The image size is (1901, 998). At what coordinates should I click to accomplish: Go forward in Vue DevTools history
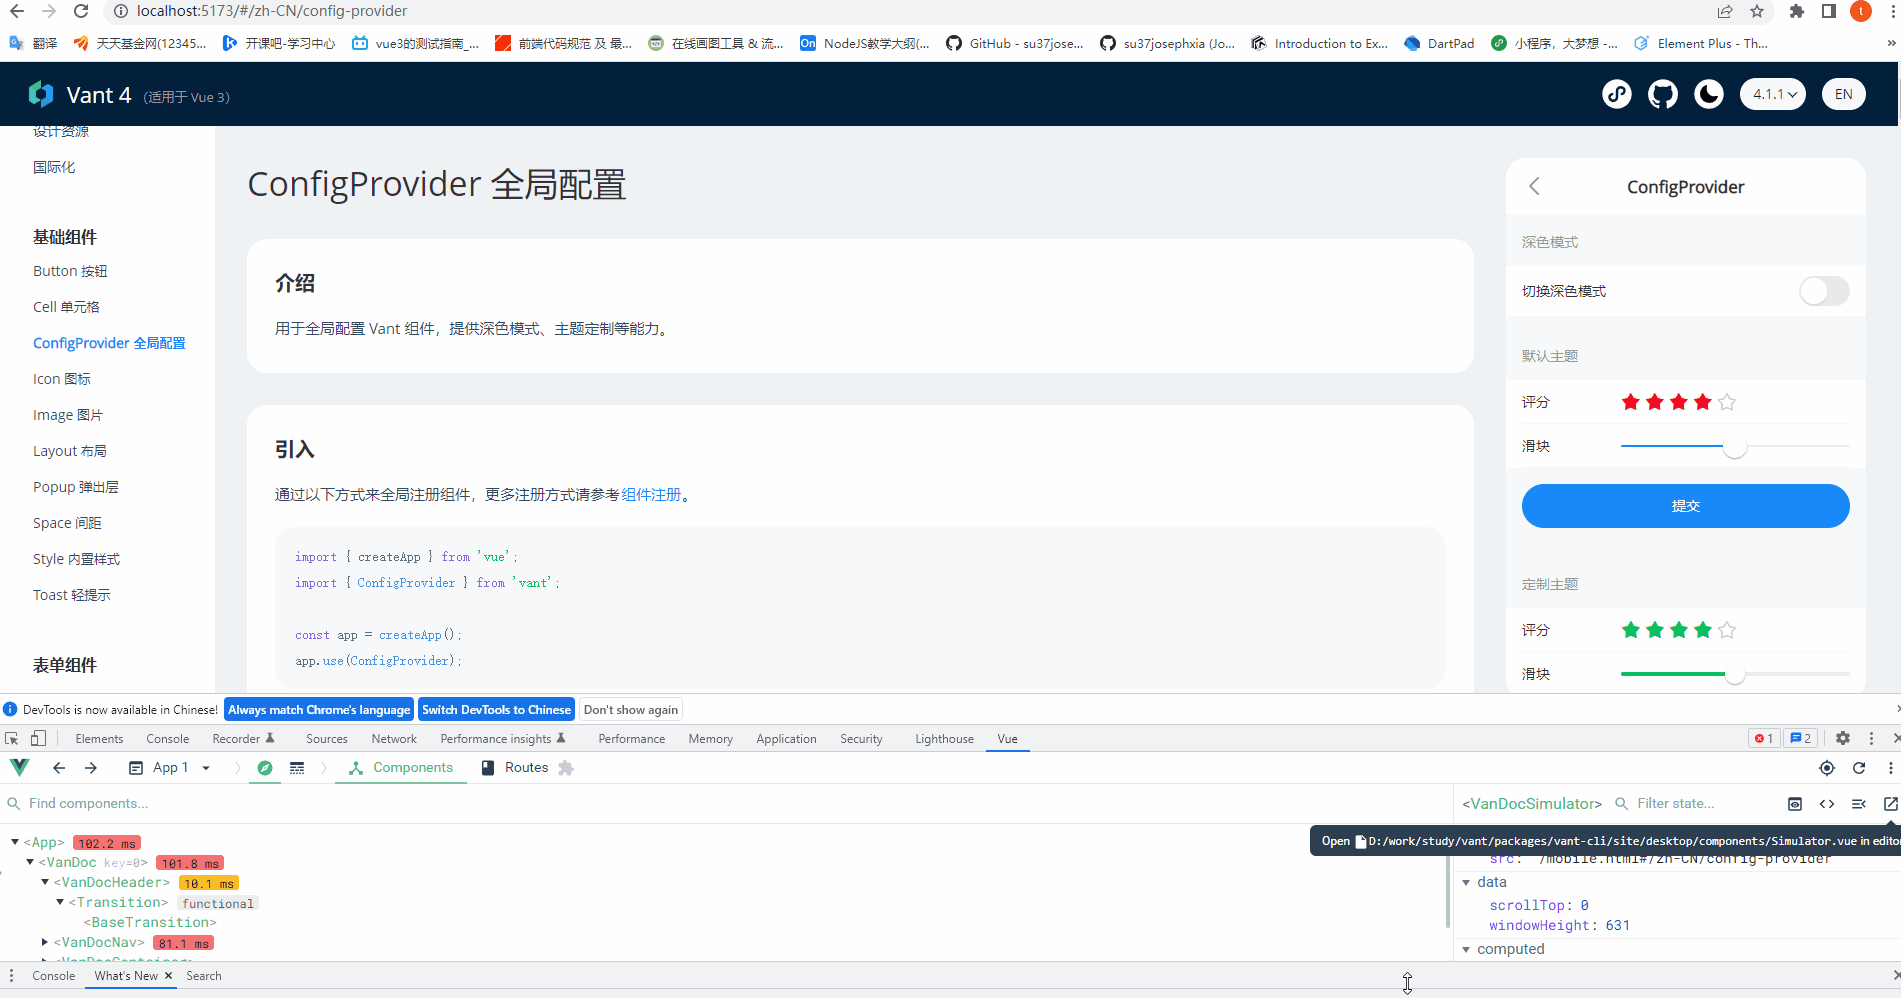[x=91, y=768]
